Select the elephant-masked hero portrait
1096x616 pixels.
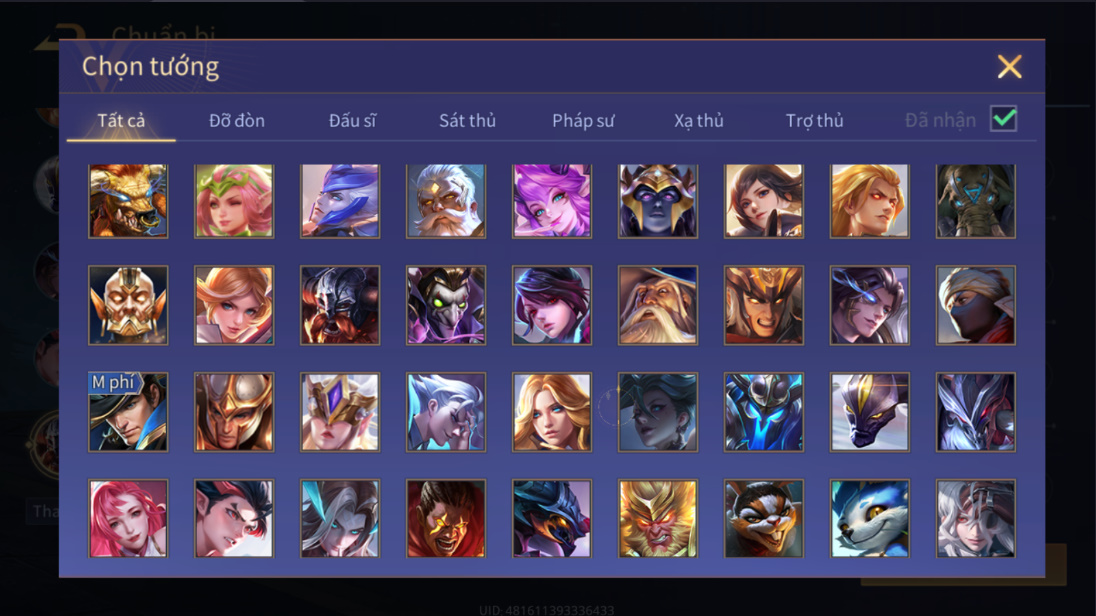click(x=976, y=201)
